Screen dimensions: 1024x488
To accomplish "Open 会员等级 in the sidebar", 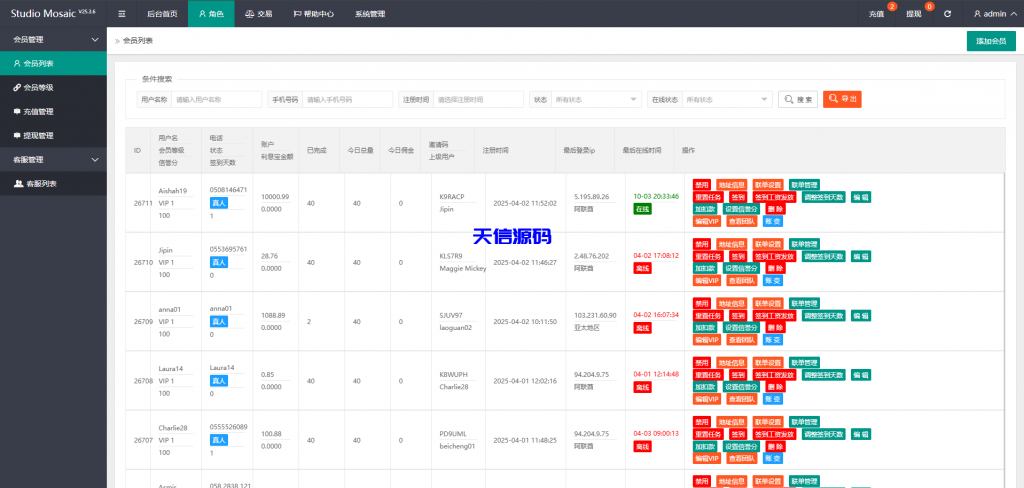I will (39, 87).
